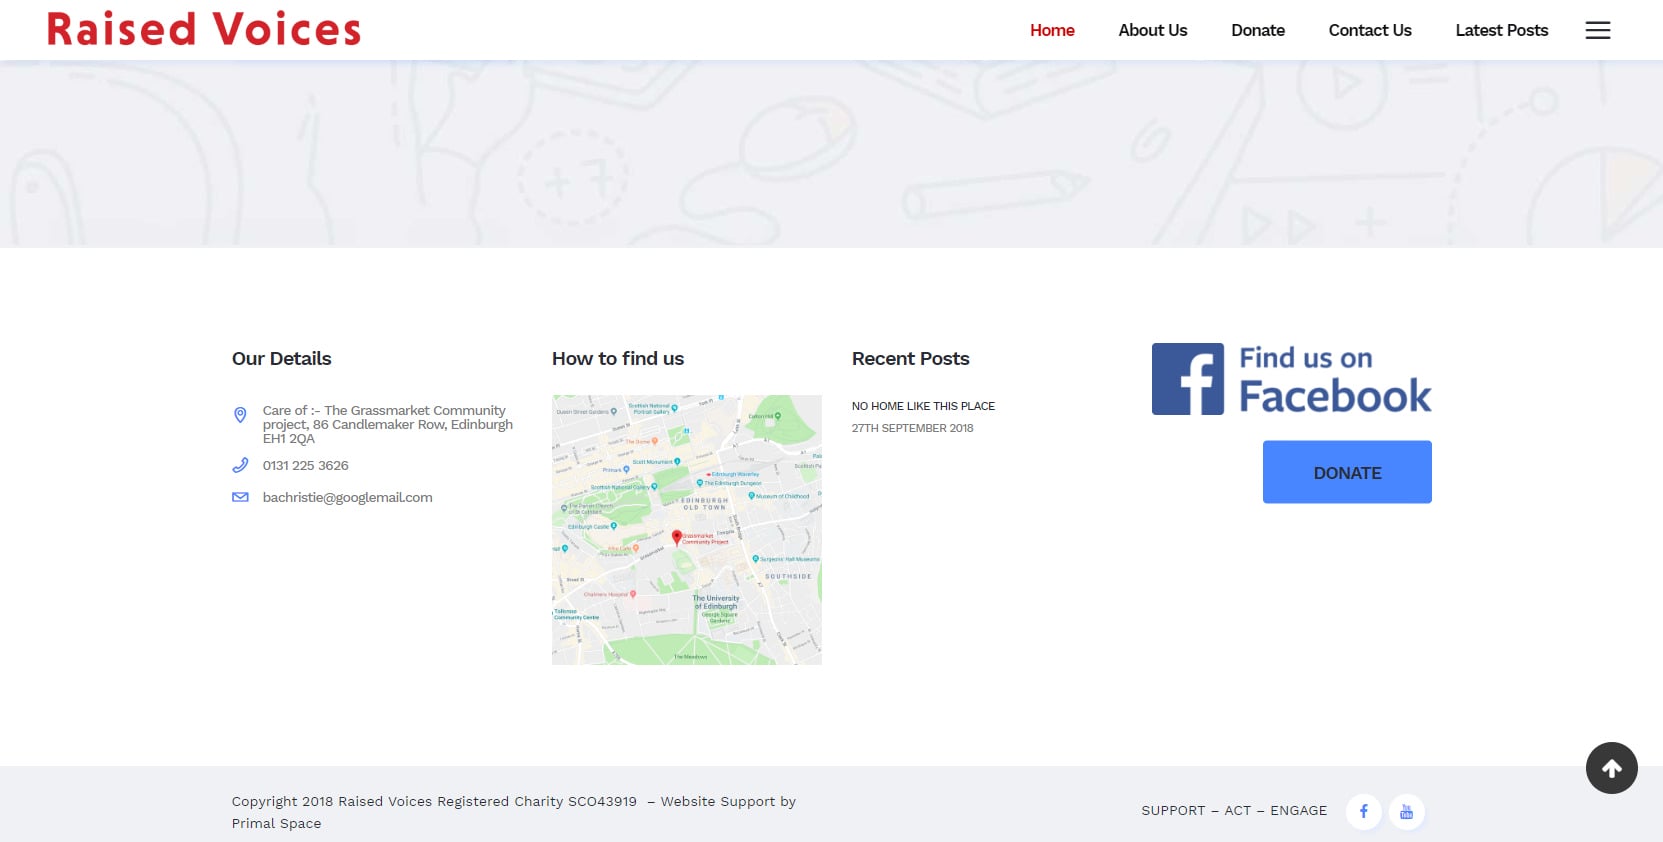Open the Facebook icon in footer
The width and height of the screenshot is (1663, 842).
(1363, 811)
